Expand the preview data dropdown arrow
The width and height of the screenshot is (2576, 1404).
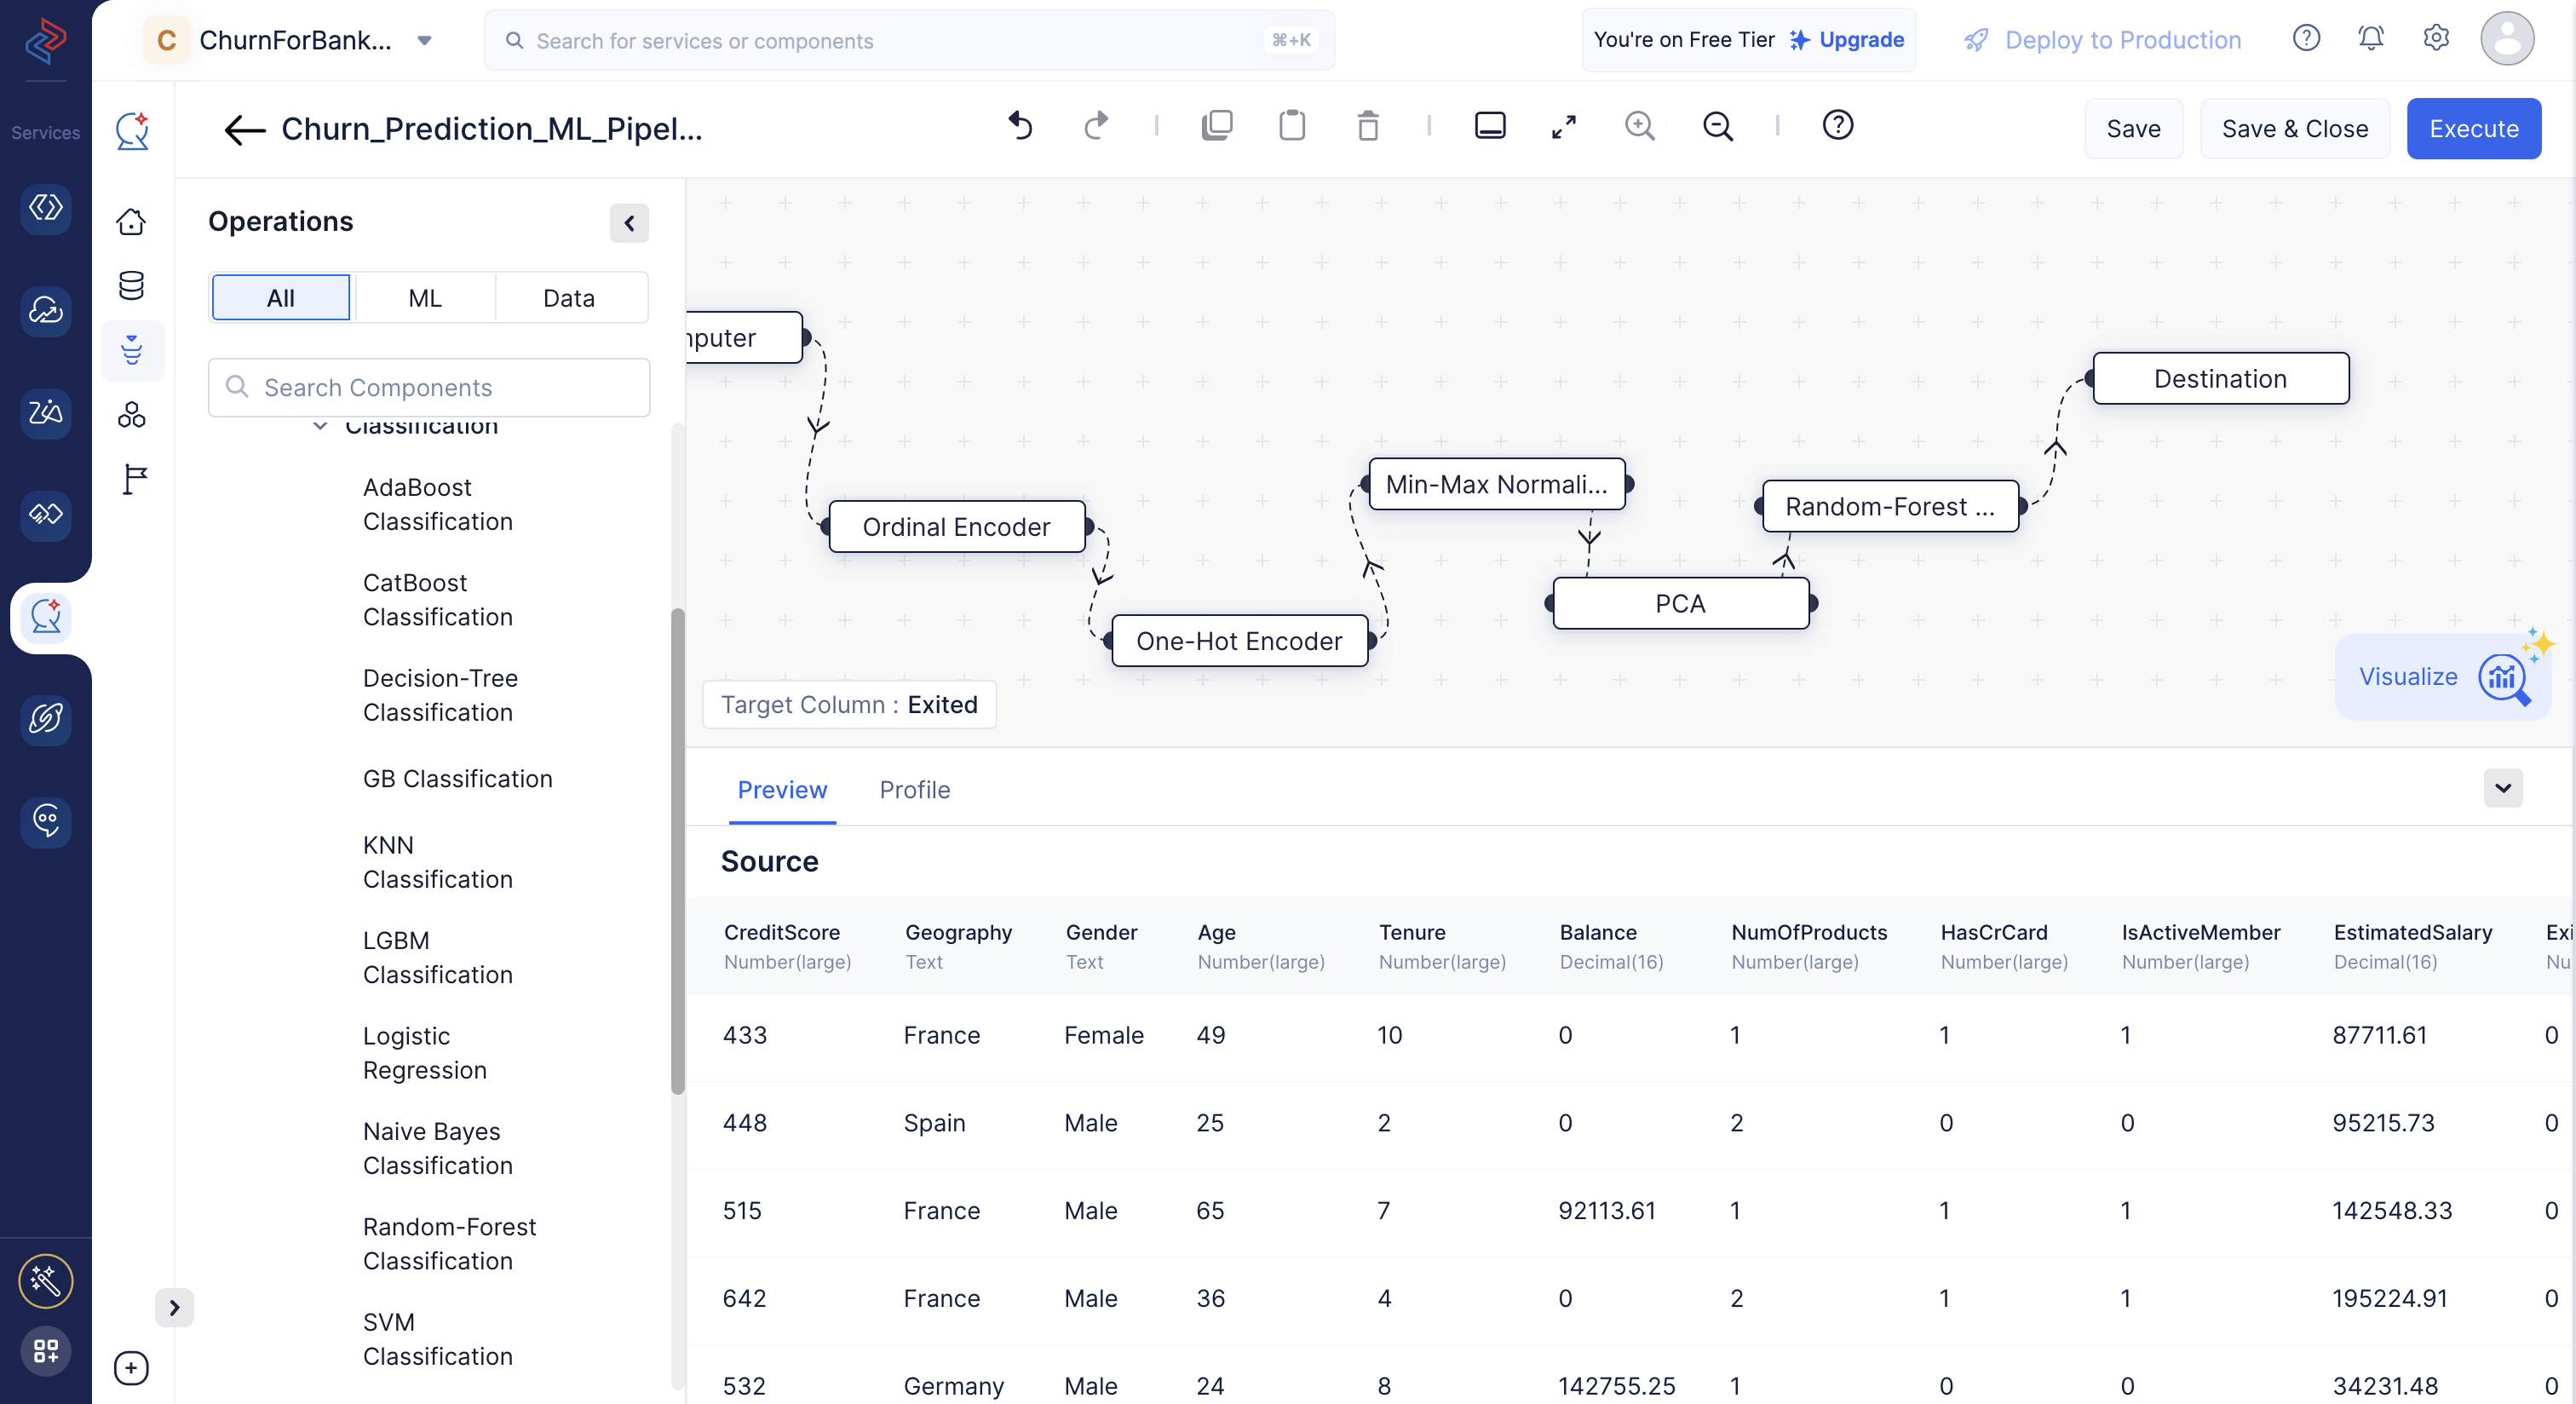(2504, 788)
